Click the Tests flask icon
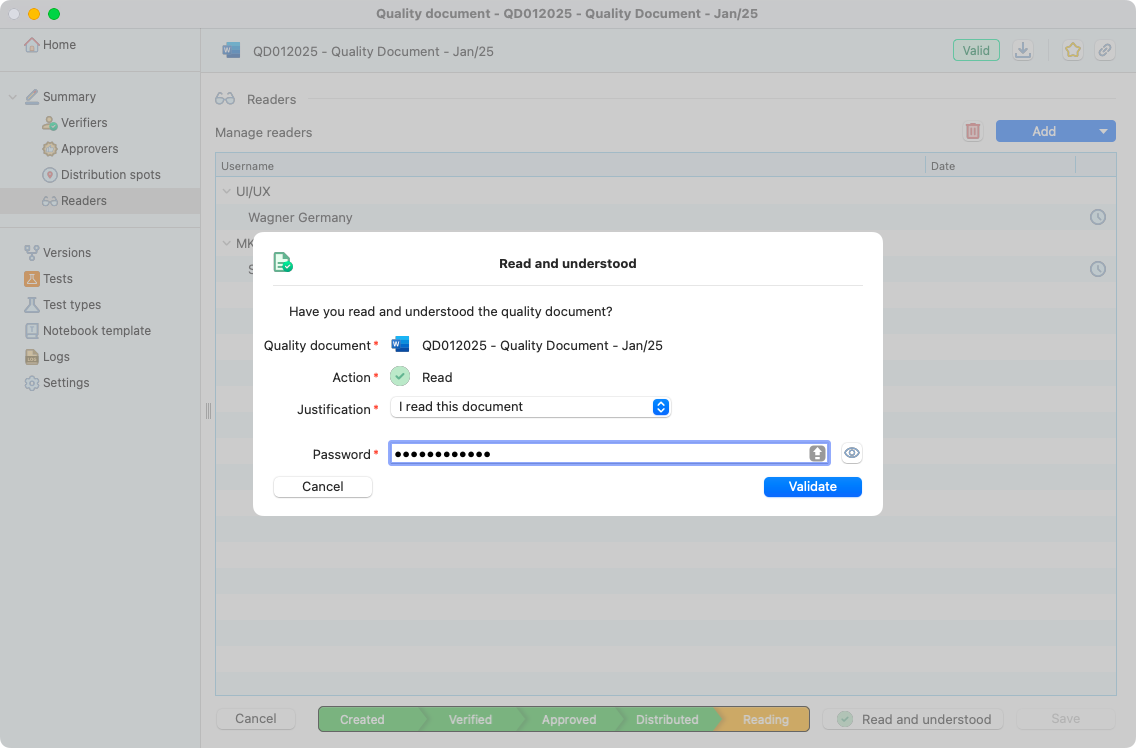The image size is (1136, 748). pos(31,279)
